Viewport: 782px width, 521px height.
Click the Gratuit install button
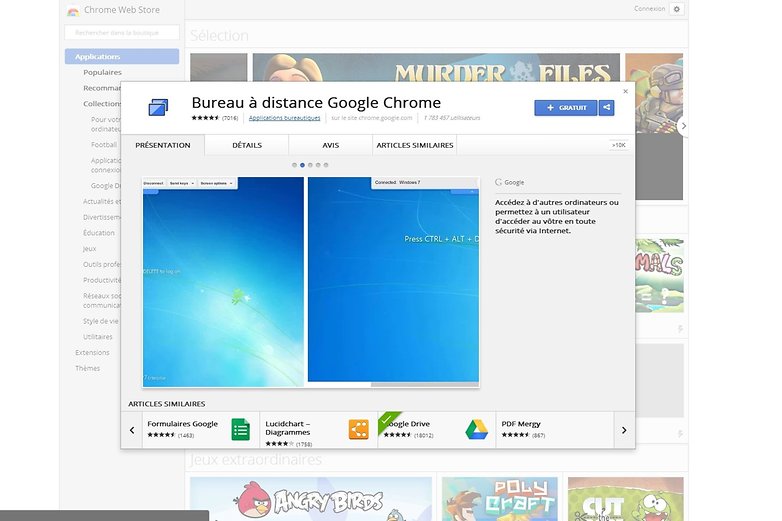(x=566, y=108)
